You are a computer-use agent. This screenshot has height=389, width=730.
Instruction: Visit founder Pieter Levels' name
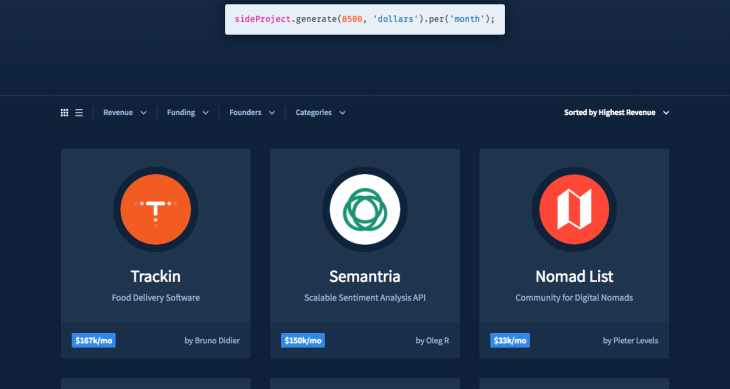636,341
